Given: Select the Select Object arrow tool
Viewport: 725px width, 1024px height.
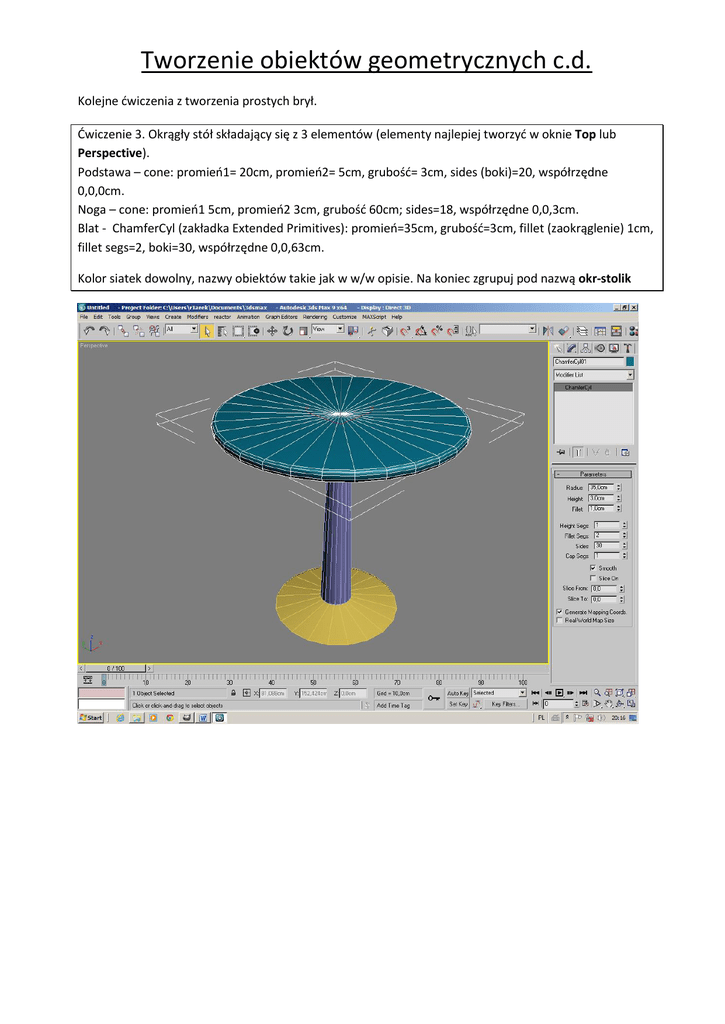Looking at the screenshot, I should click(206, 329).
